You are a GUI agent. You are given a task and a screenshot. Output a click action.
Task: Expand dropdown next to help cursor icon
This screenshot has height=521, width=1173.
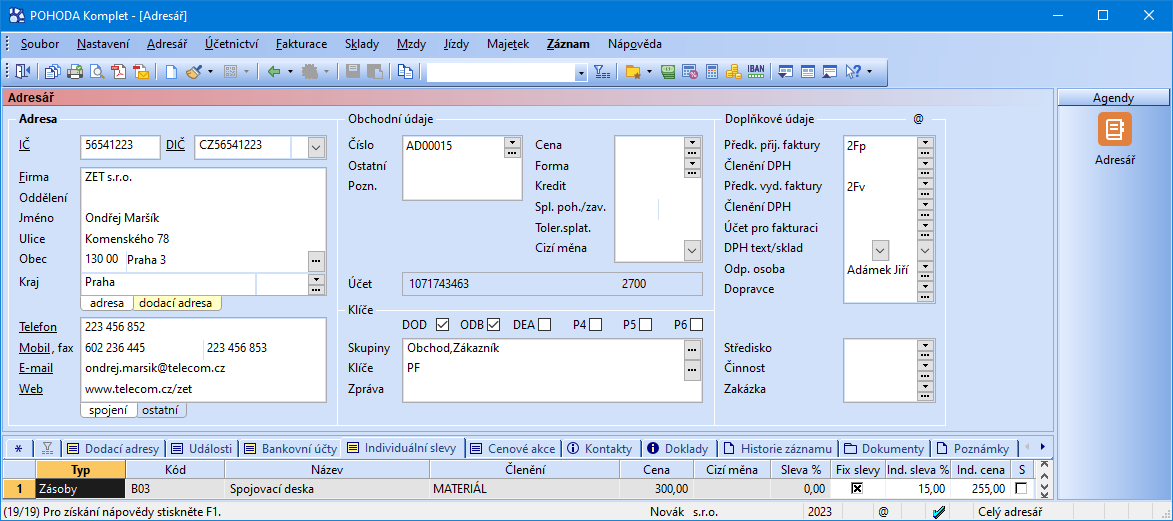pos(868,72)
